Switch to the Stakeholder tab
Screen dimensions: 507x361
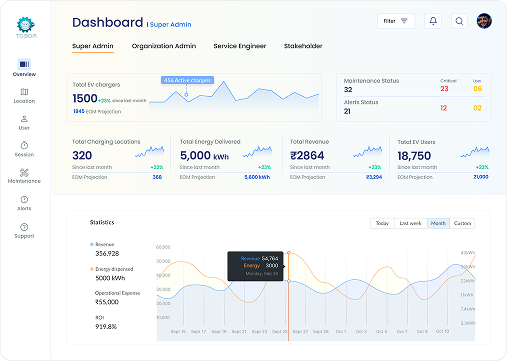[x=303, y=46]
